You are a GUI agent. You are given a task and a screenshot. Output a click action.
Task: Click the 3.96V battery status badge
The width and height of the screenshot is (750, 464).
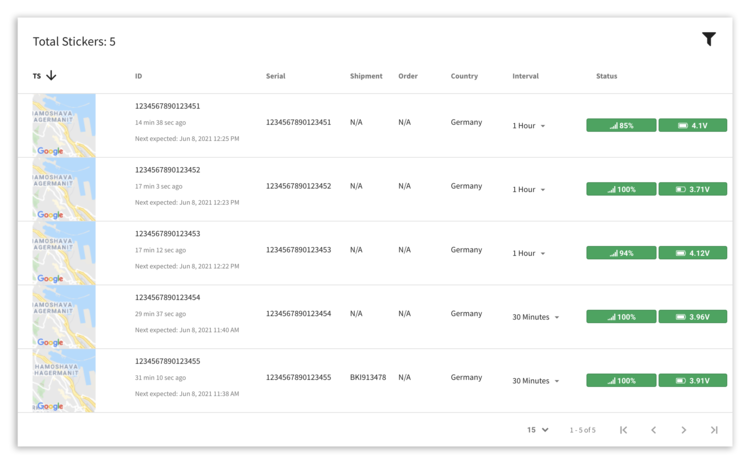click(x=693, y=317)
